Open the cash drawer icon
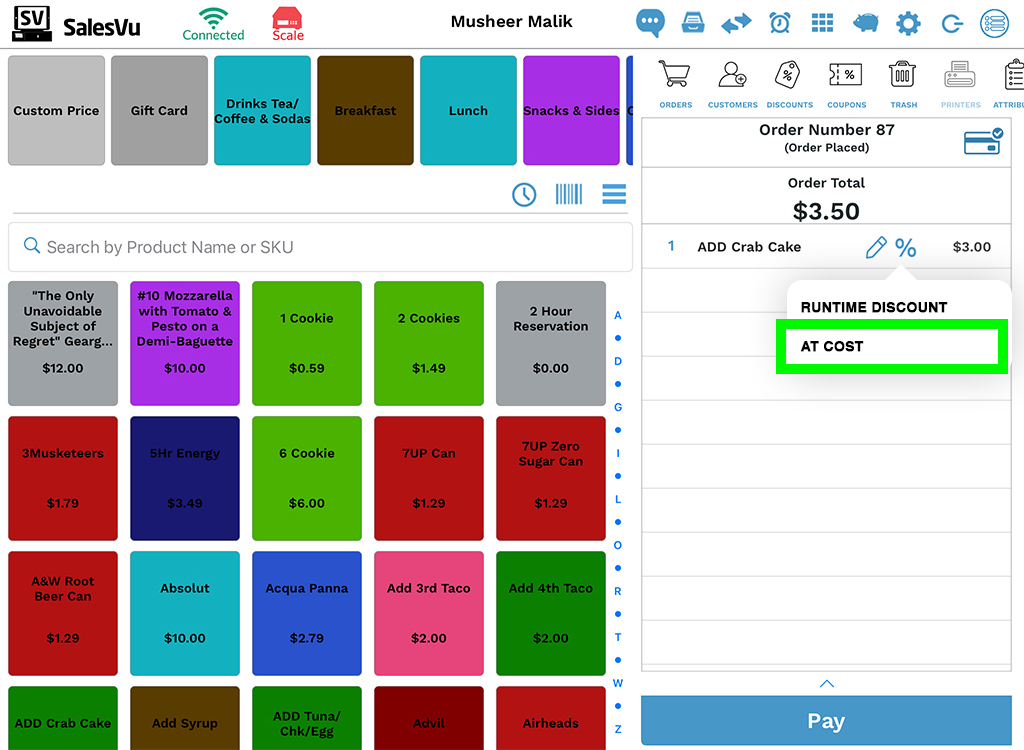This screenshot has width=1024, height=750. tap(693, 23)
